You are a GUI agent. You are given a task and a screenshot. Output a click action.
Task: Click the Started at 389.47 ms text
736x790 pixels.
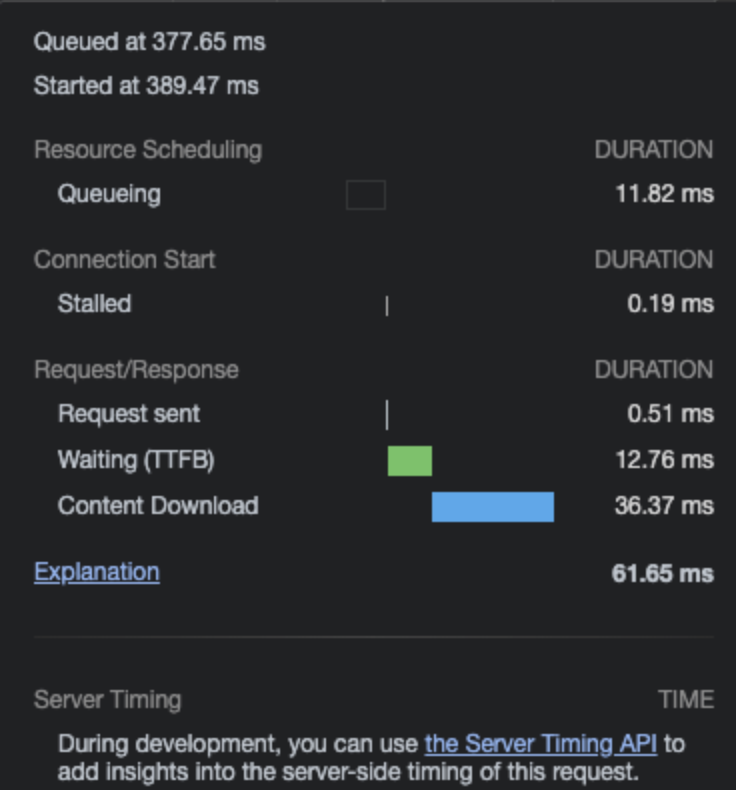(146, 86)
